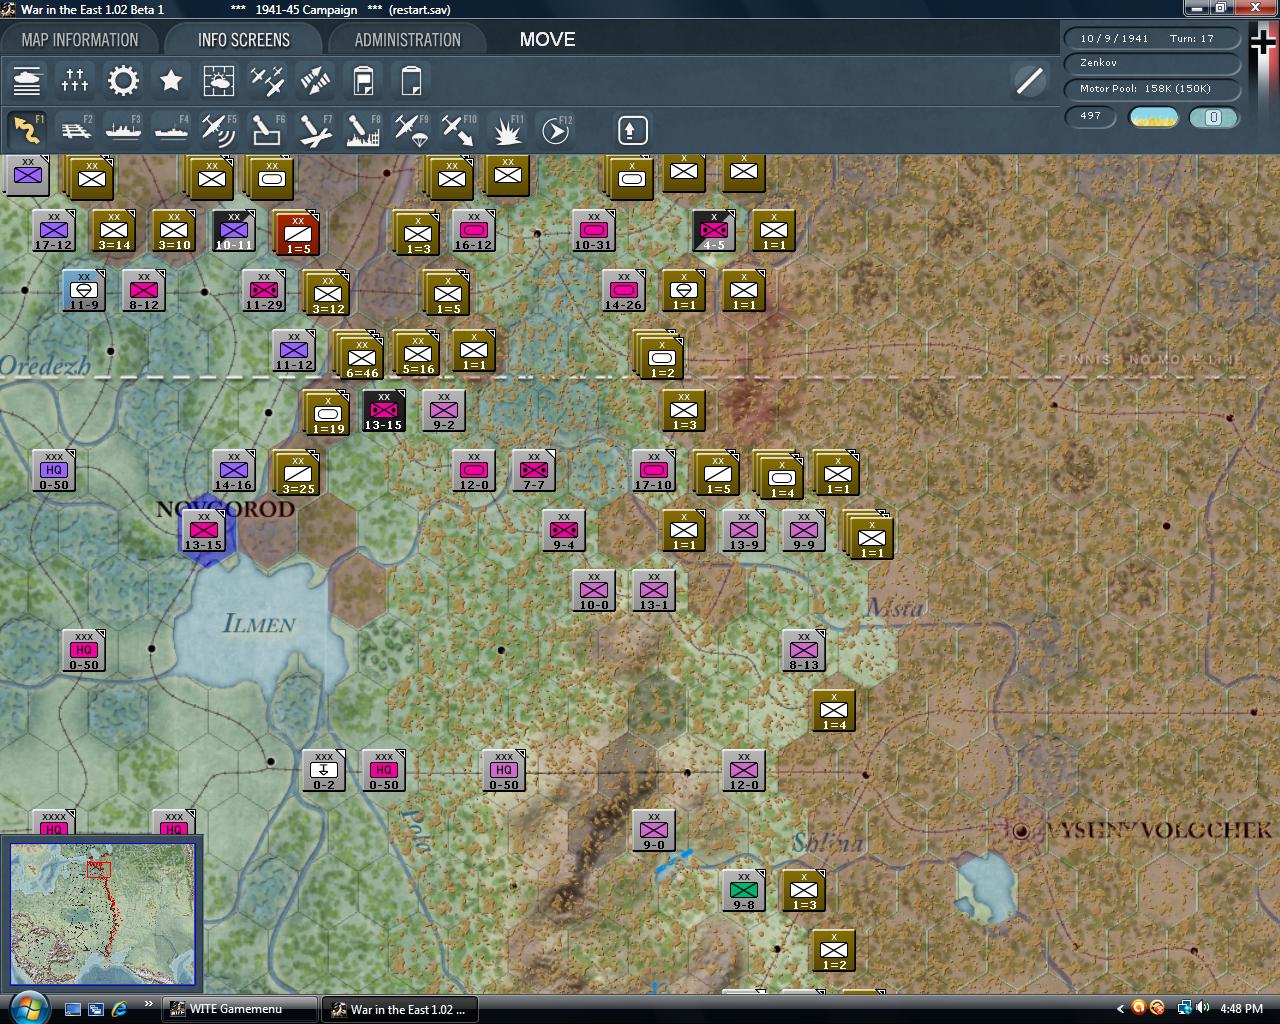Select the red Soviet 1=5 counter
The width and height of the screenshot is (1280, 1024).
(x=297, y=233)
